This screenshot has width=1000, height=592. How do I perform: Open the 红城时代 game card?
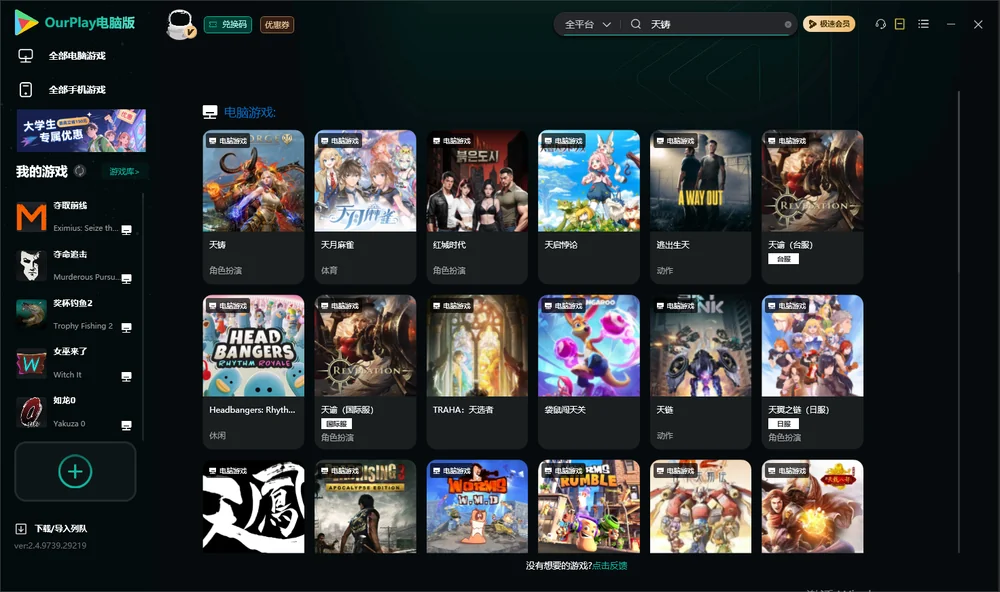tap(477, 207)
